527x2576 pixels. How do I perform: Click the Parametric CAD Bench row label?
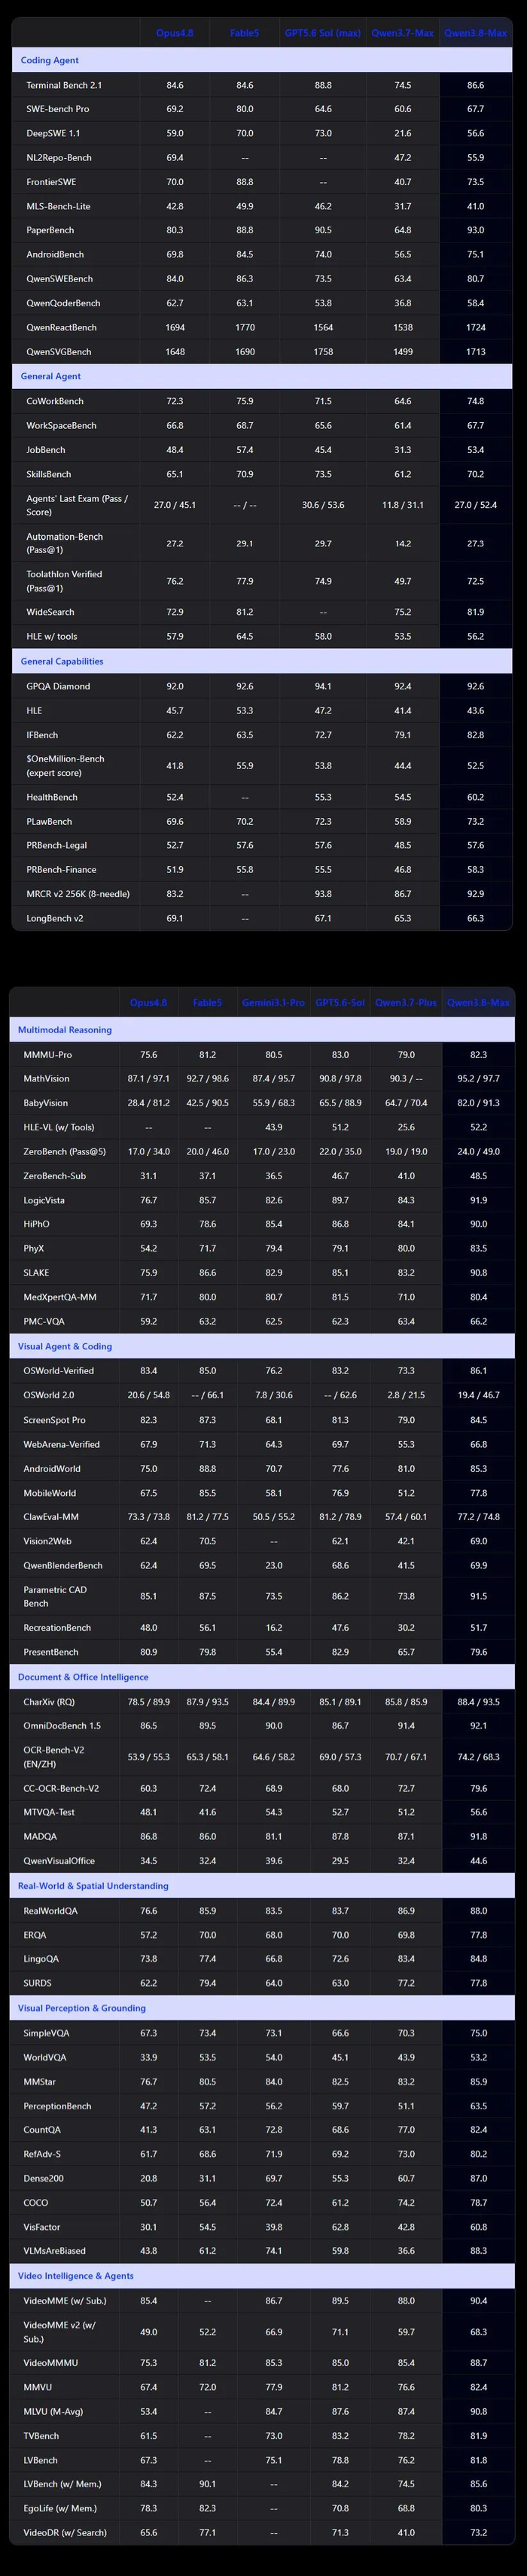click(55, 1596)
